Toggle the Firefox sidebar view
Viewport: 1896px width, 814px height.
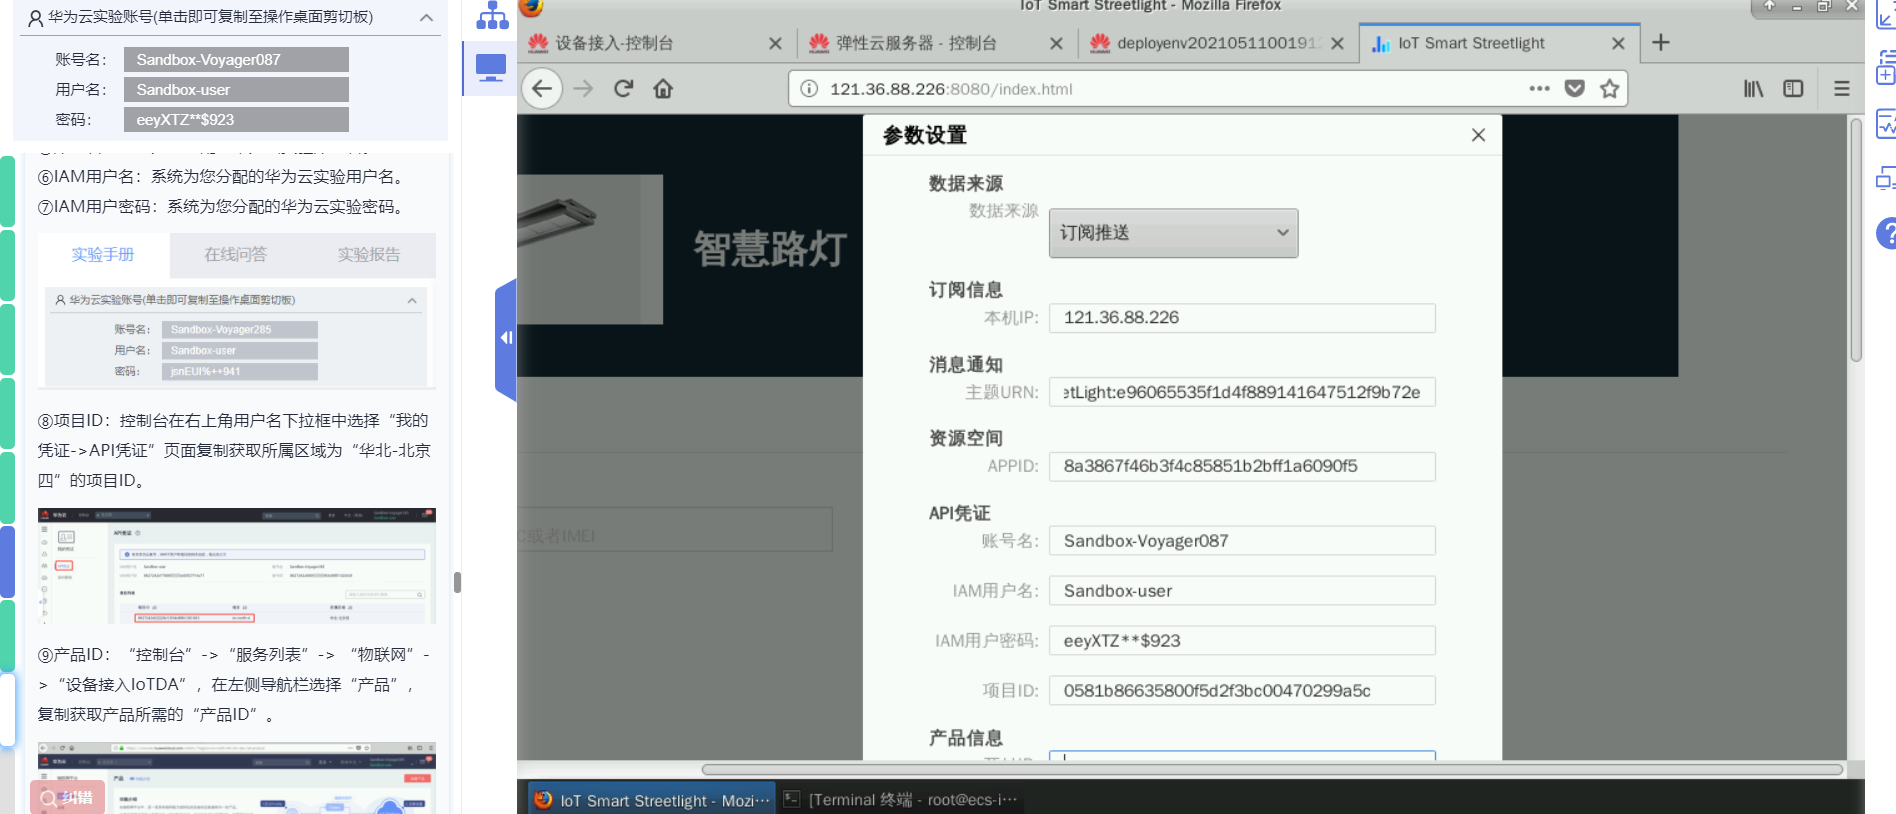[1793, 89]
